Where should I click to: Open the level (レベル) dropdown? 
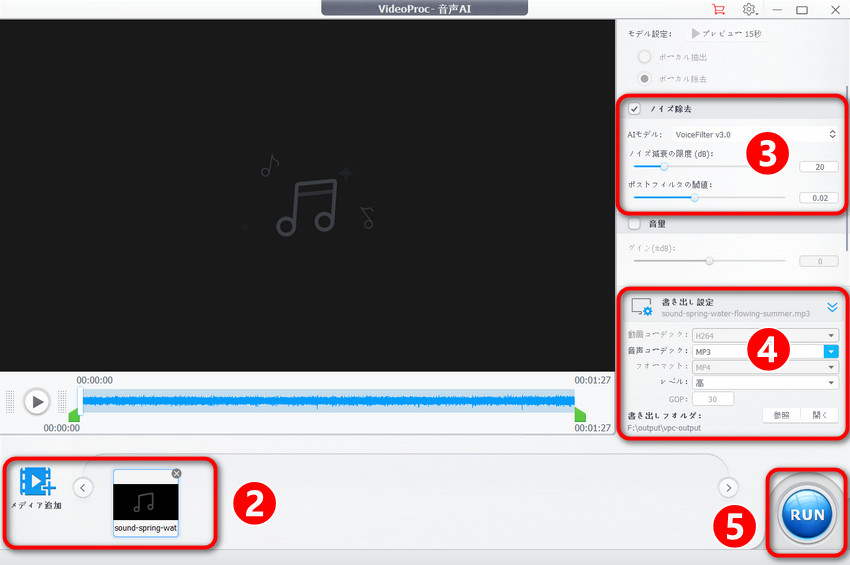pos(765,383)
